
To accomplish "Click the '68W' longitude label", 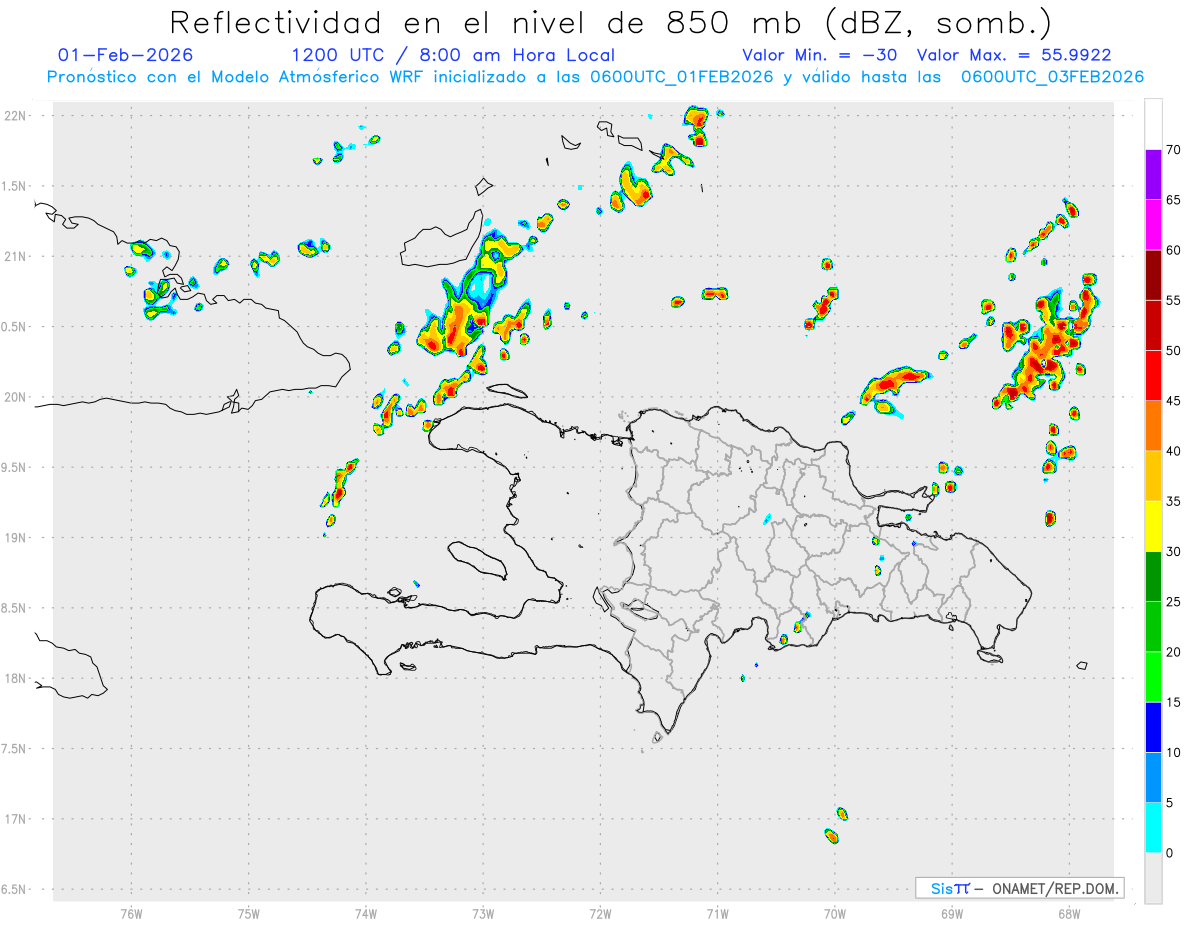I will [x=1068, y=913].
